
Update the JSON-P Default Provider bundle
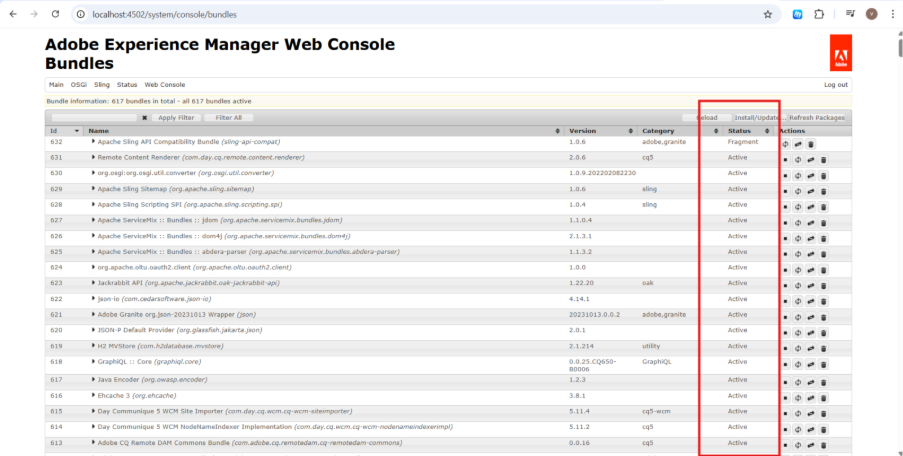click(811, 333)
